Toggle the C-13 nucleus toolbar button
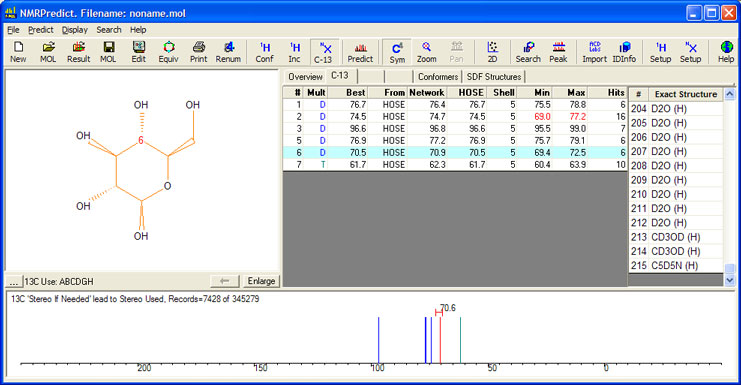 coord(324,52)
